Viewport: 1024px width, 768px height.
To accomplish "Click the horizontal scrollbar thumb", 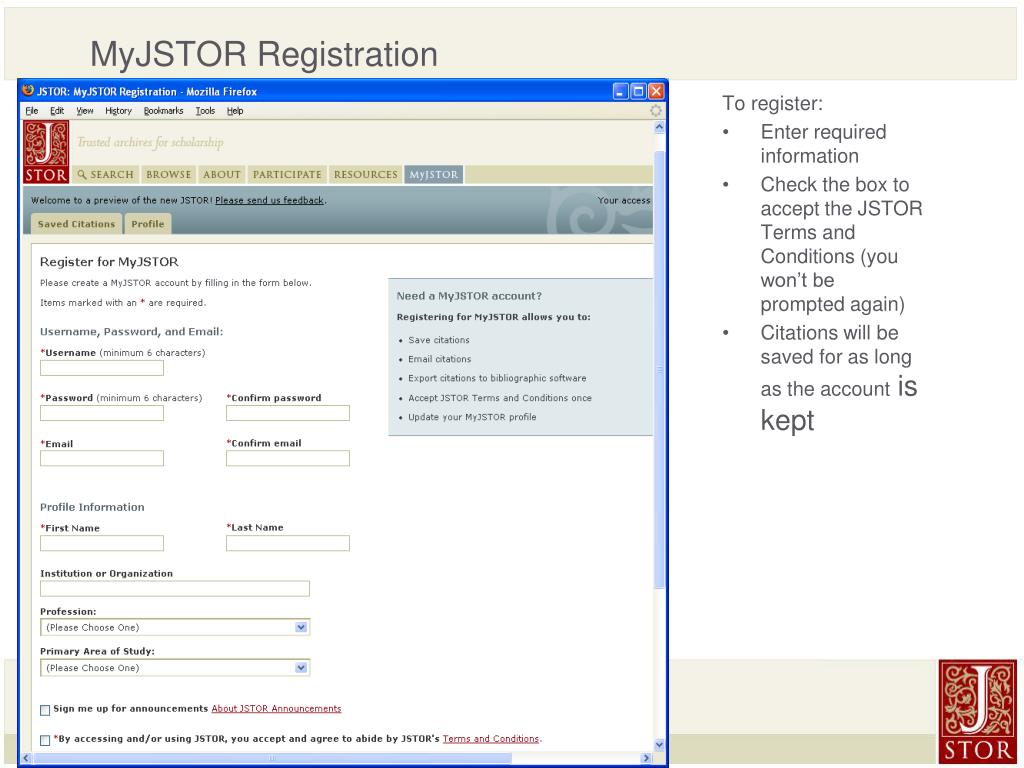I will coord(272,758).
